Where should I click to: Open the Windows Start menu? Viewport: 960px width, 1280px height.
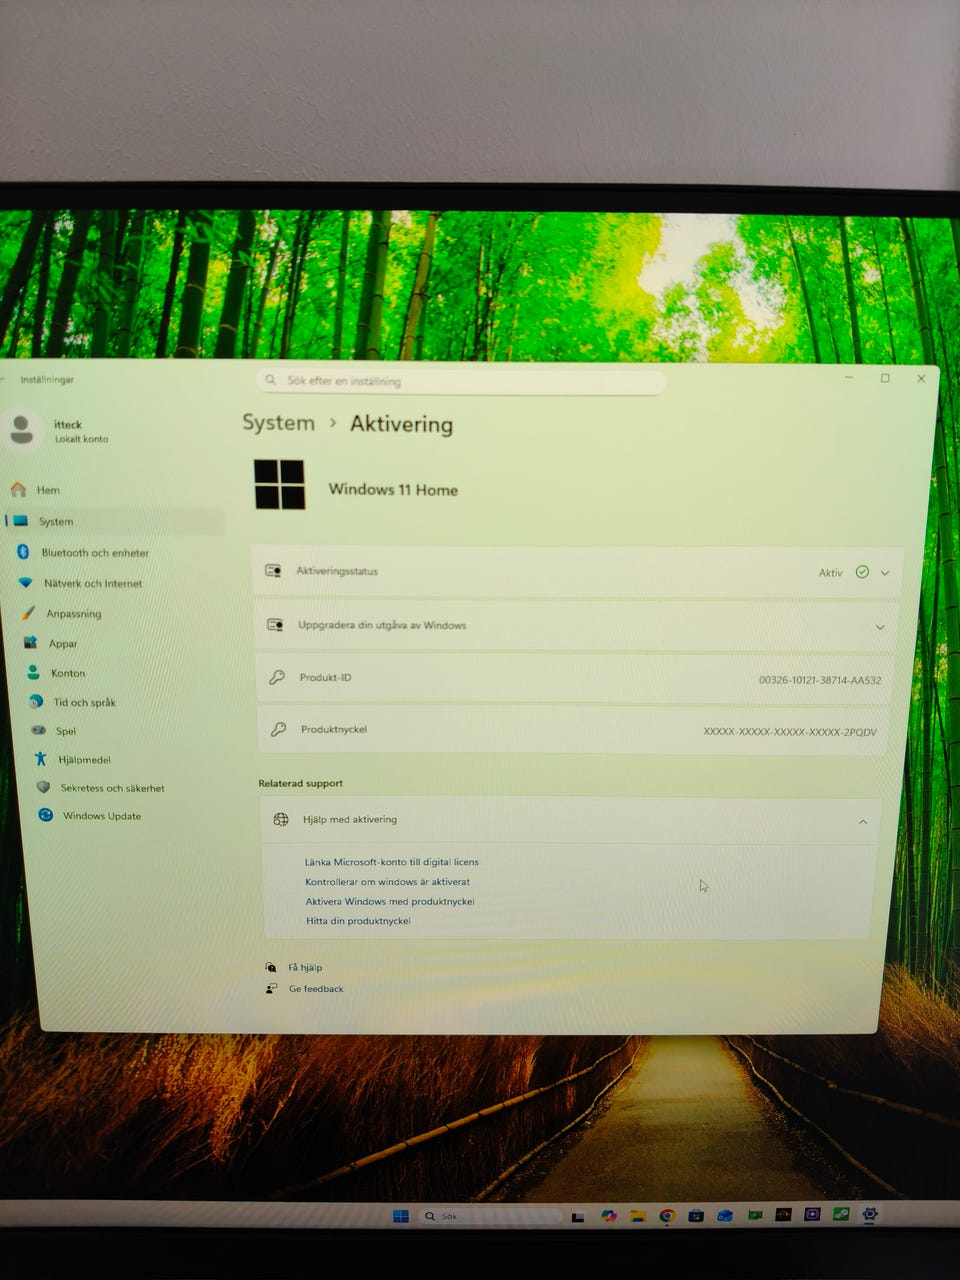pyautogui.click(x=401, y=1216)
